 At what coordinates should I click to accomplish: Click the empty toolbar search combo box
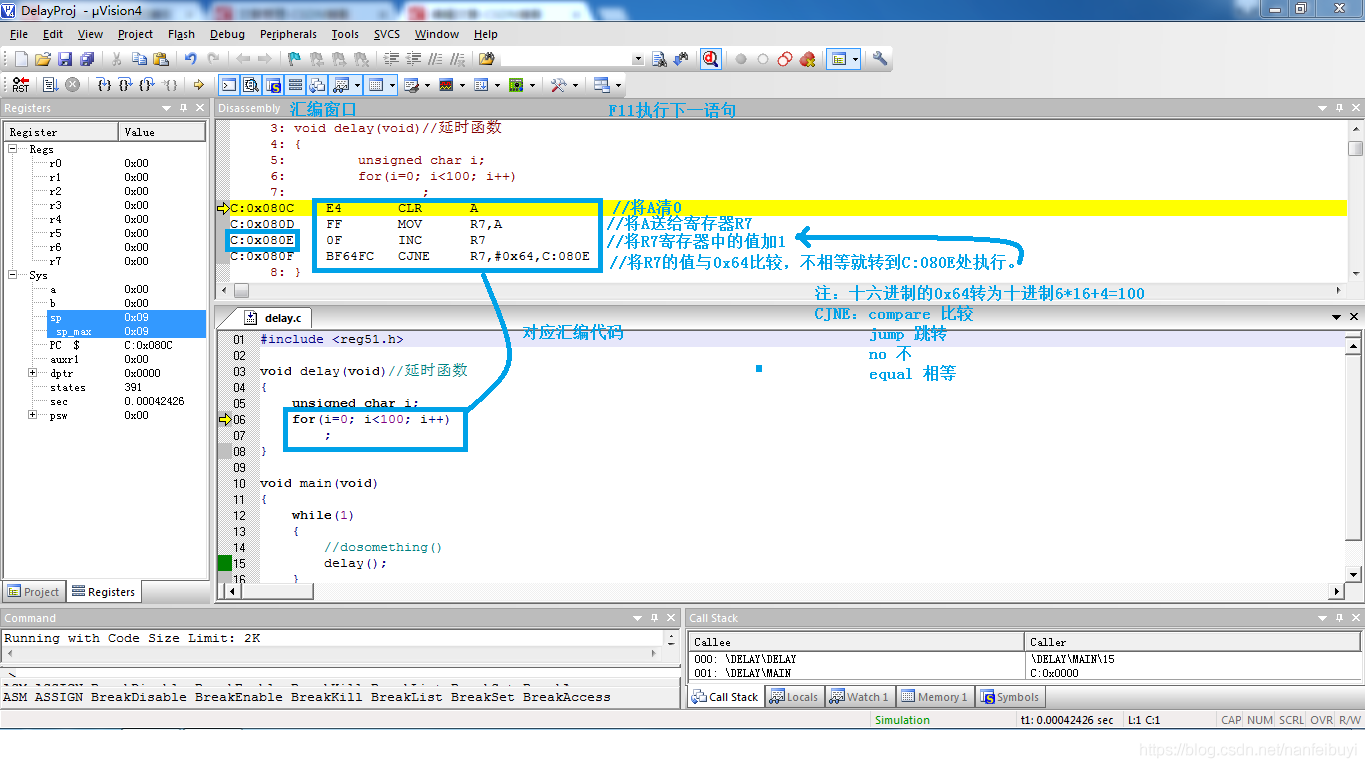[572, 59]
